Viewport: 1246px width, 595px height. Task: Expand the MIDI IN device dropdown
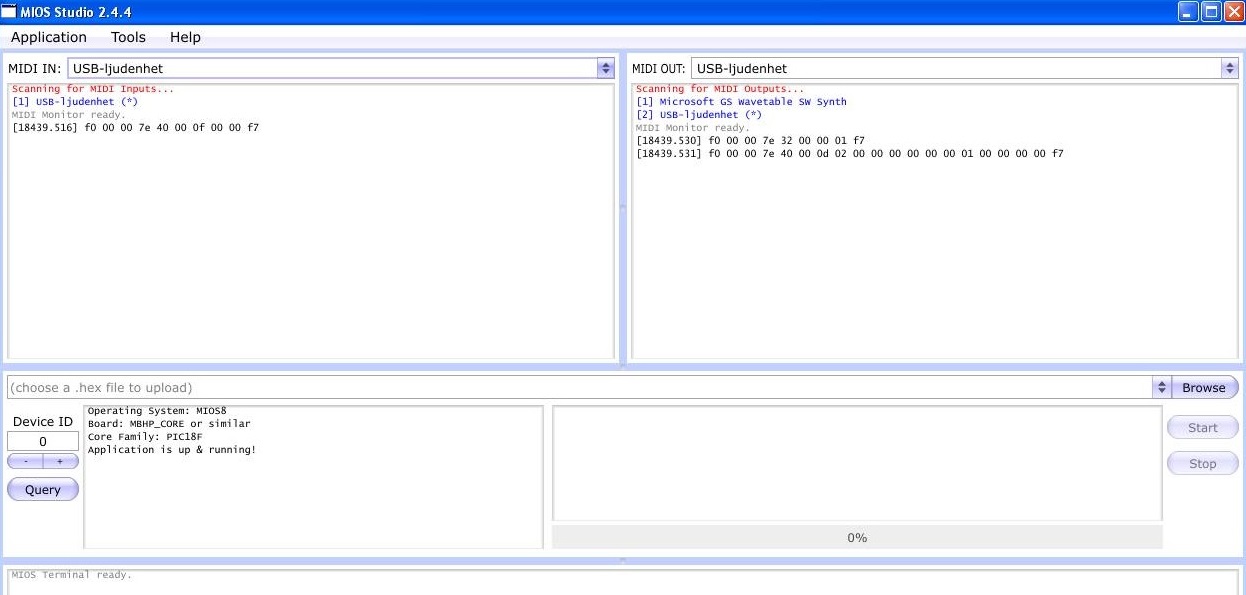pyautogui.click(x=605, y=68)
